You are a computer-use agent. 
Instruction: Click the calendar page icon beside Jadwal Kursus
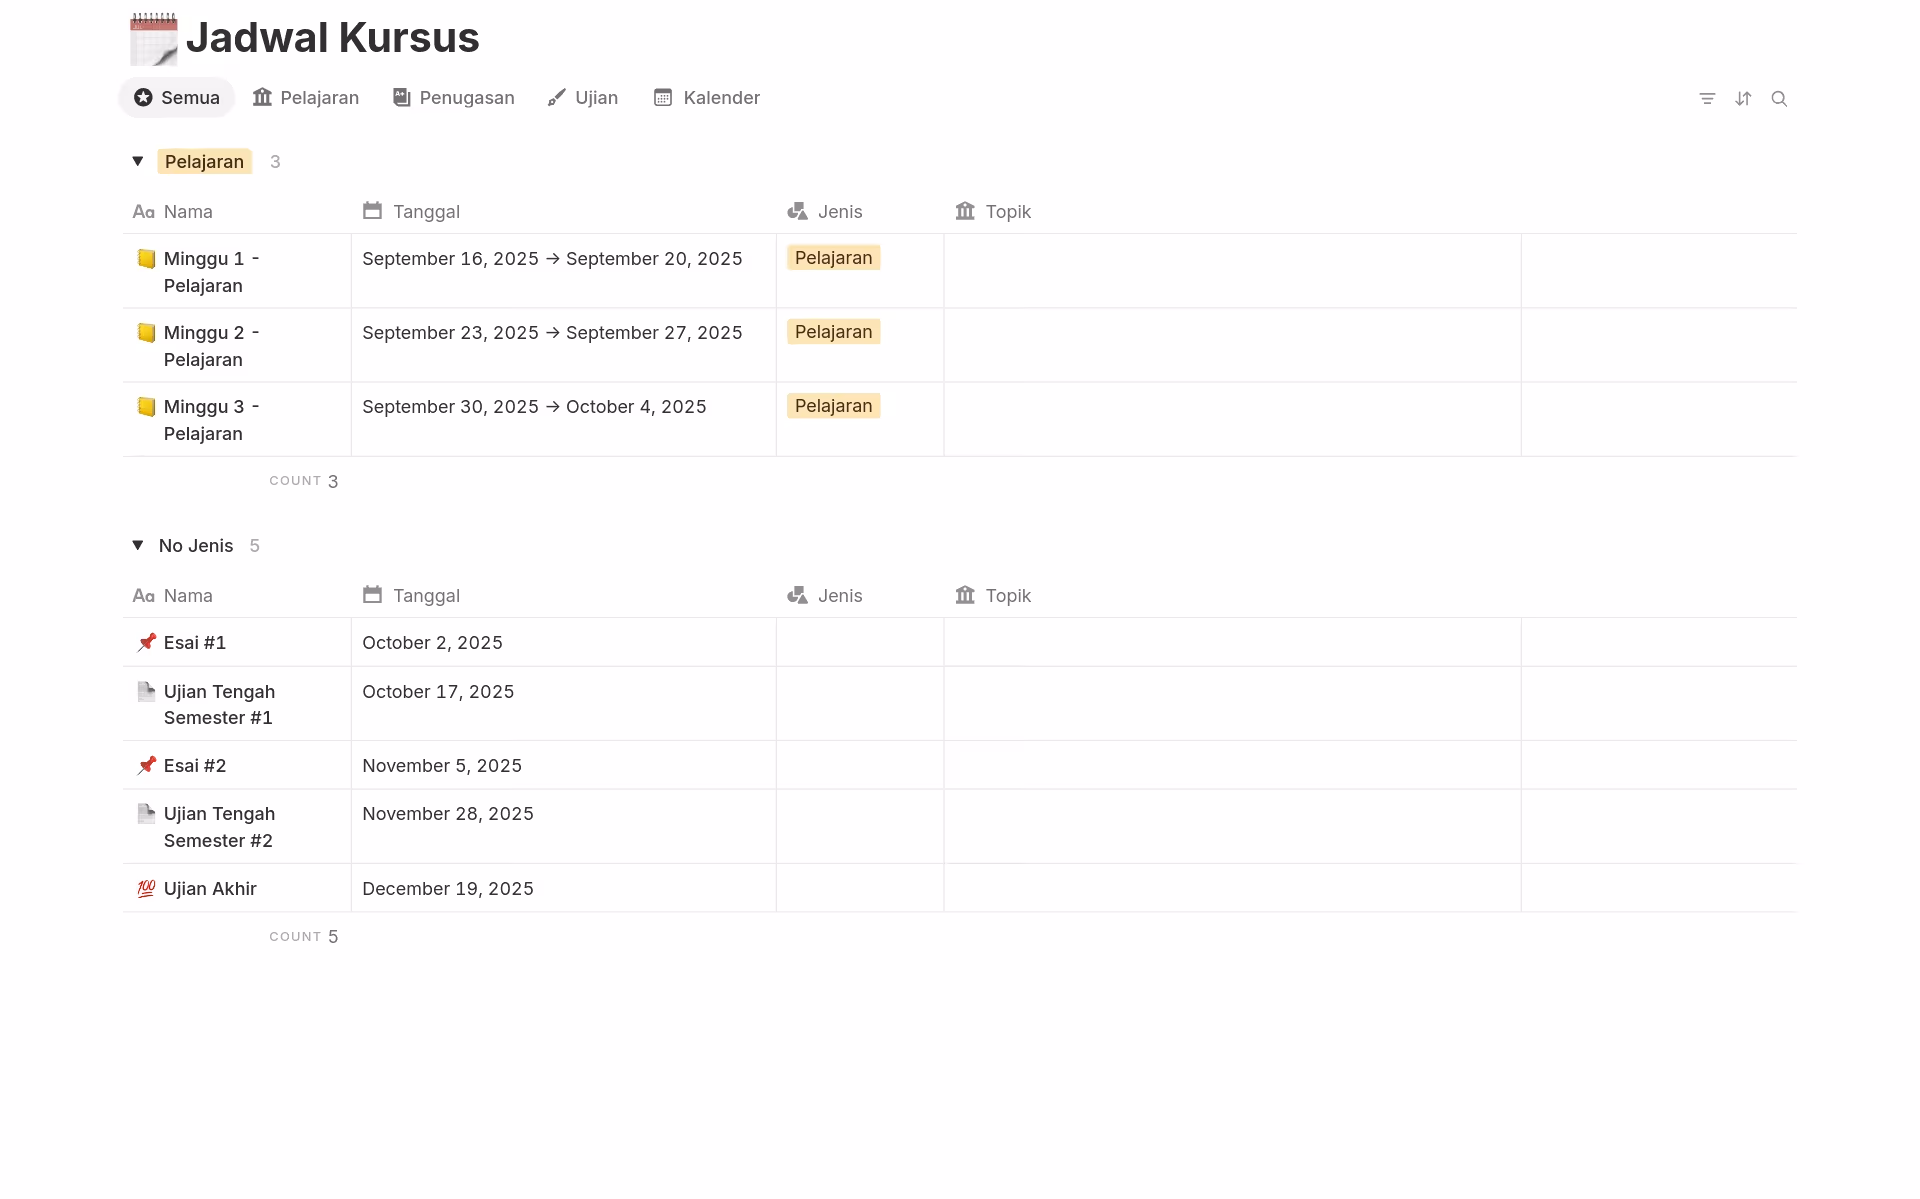click(x=153, y=39)
